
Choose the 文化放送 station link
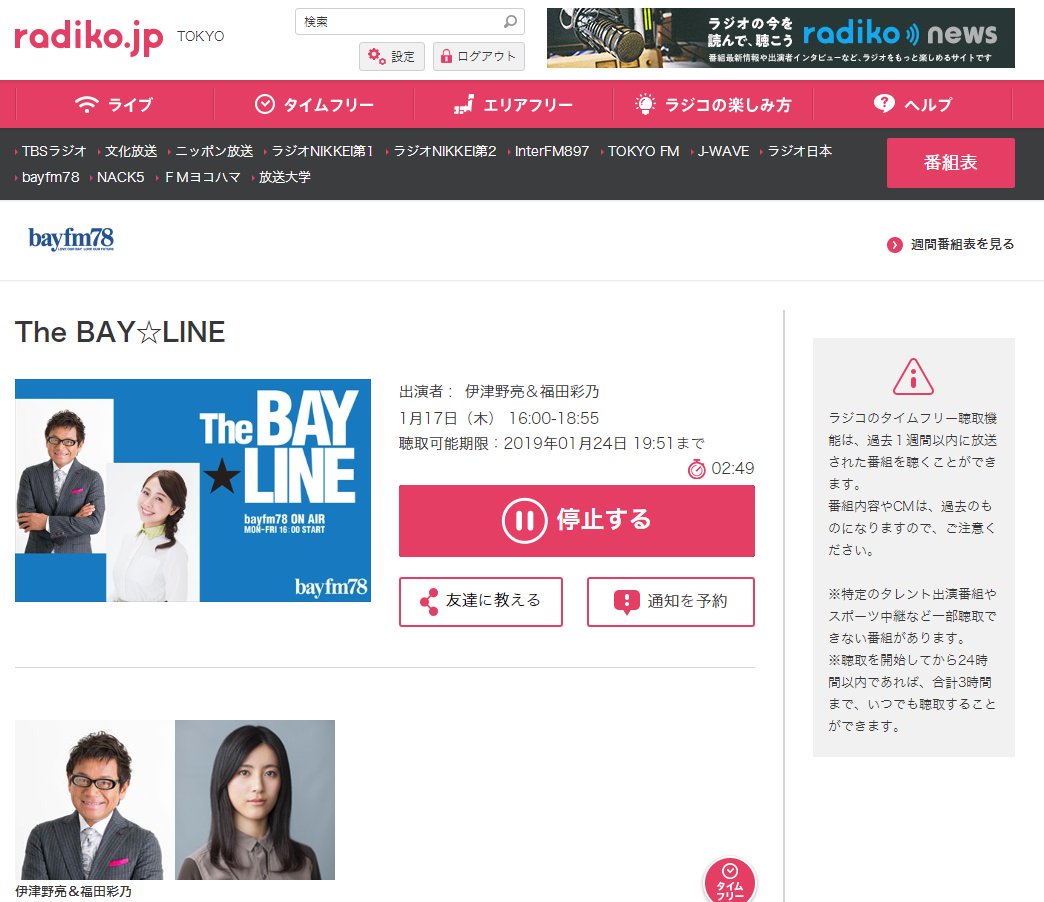130,151
